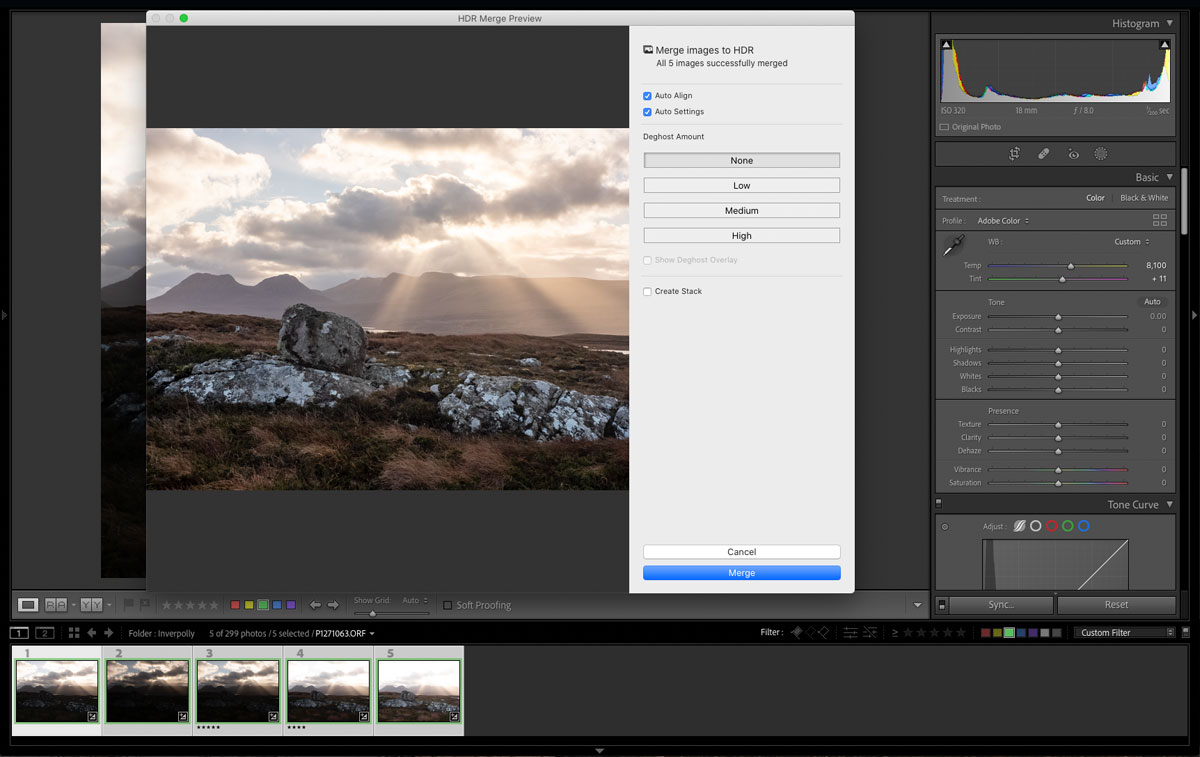Select filmstrip thumbnail number 3

click(238, 690)
